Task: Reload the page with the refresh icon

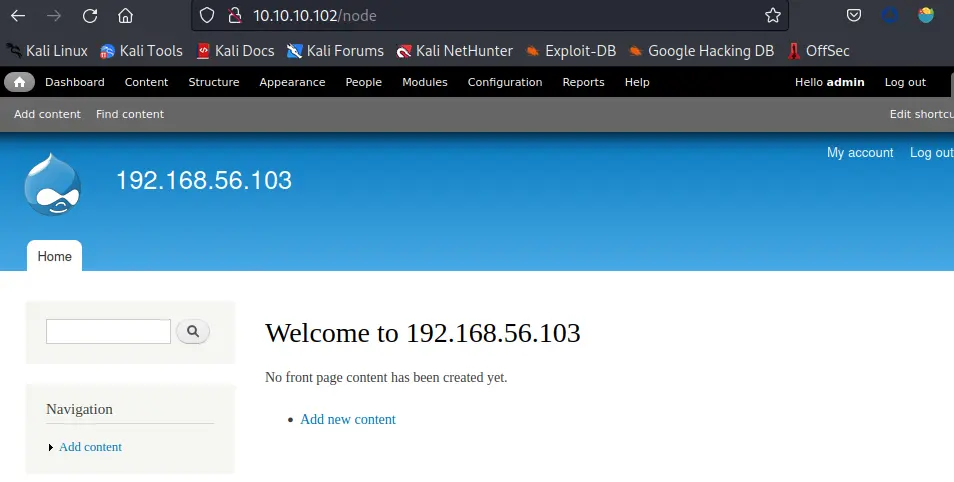Action: click(x=90, y=16)
